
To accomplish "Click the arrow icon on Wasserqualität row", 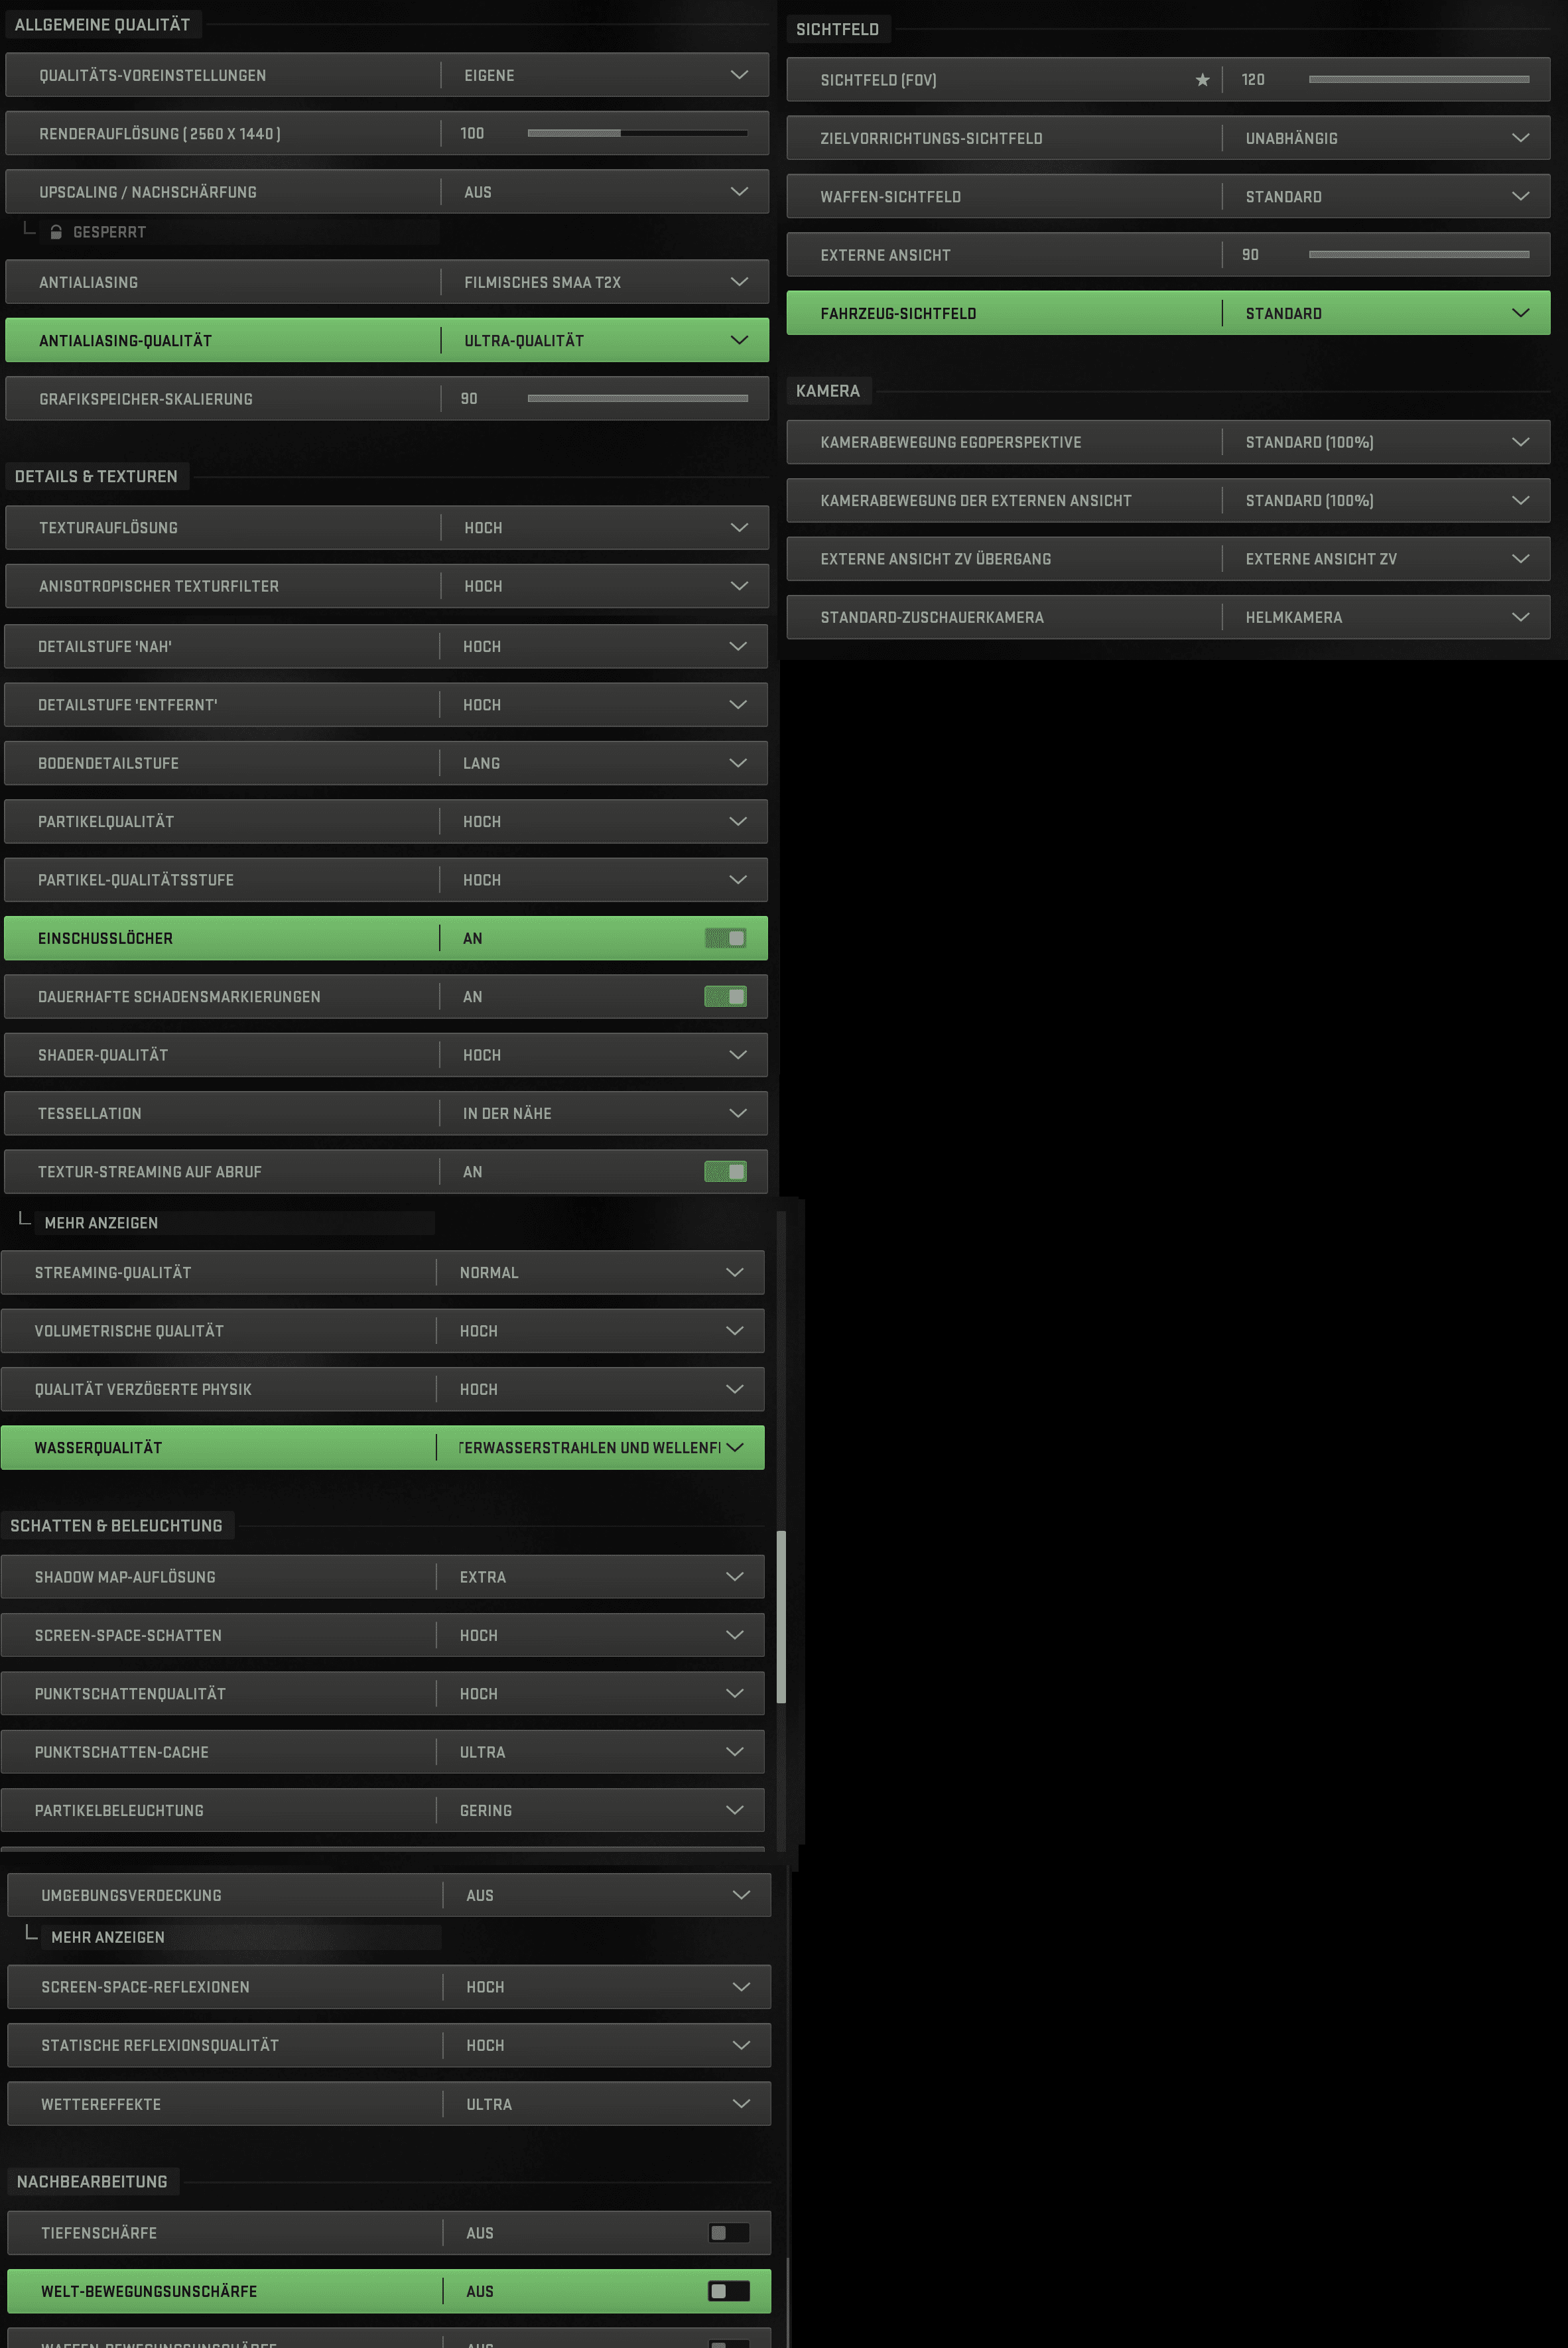I will tap(735, 1448).
